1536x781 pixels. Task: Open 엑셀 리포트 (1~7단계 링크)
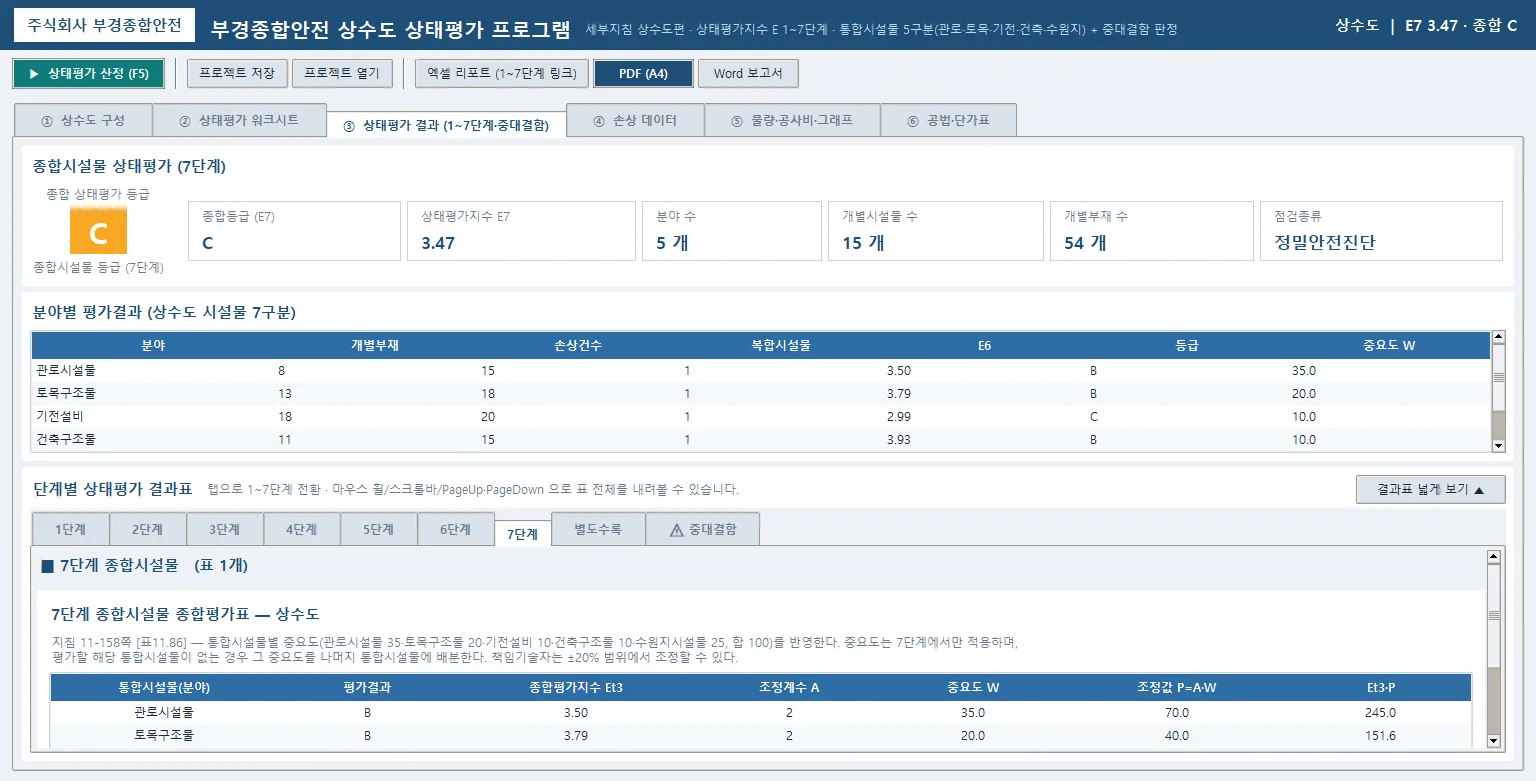501,74
